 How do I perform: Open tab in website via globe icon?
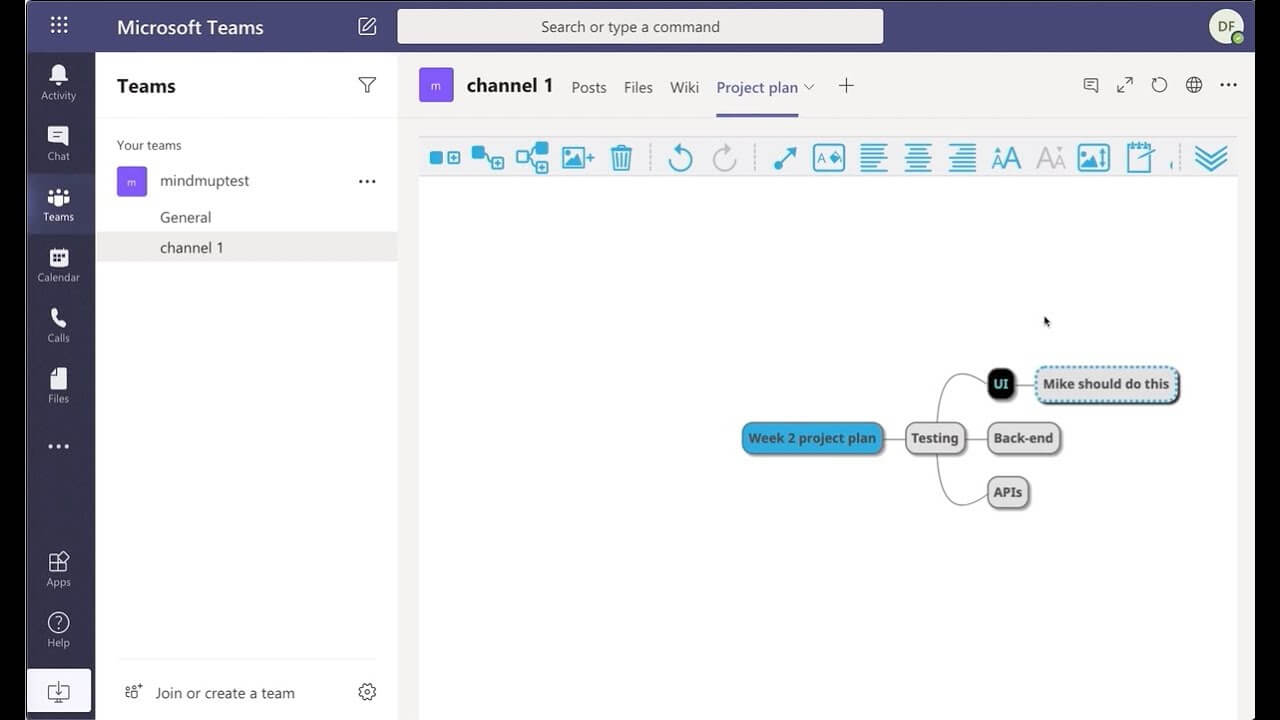1194,86
